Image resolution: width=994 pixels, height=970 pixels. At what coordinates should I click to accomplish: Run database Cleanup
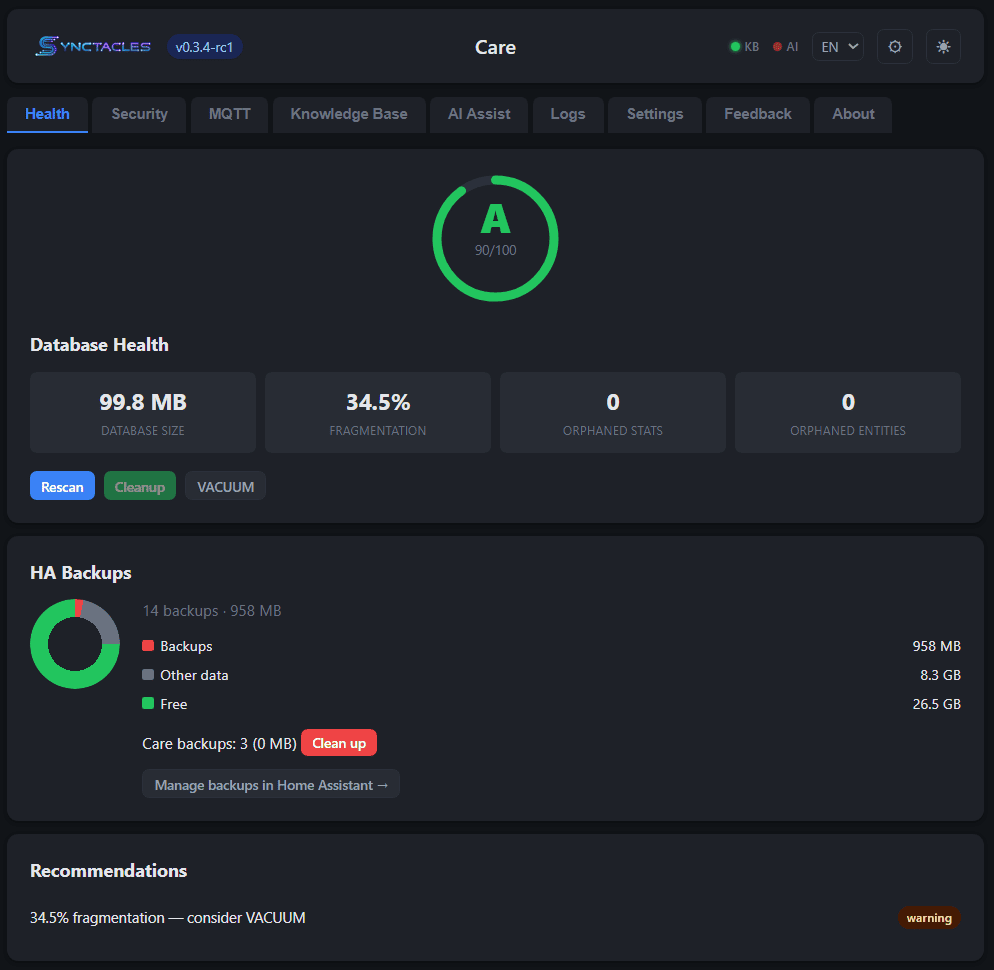[139, 486]
